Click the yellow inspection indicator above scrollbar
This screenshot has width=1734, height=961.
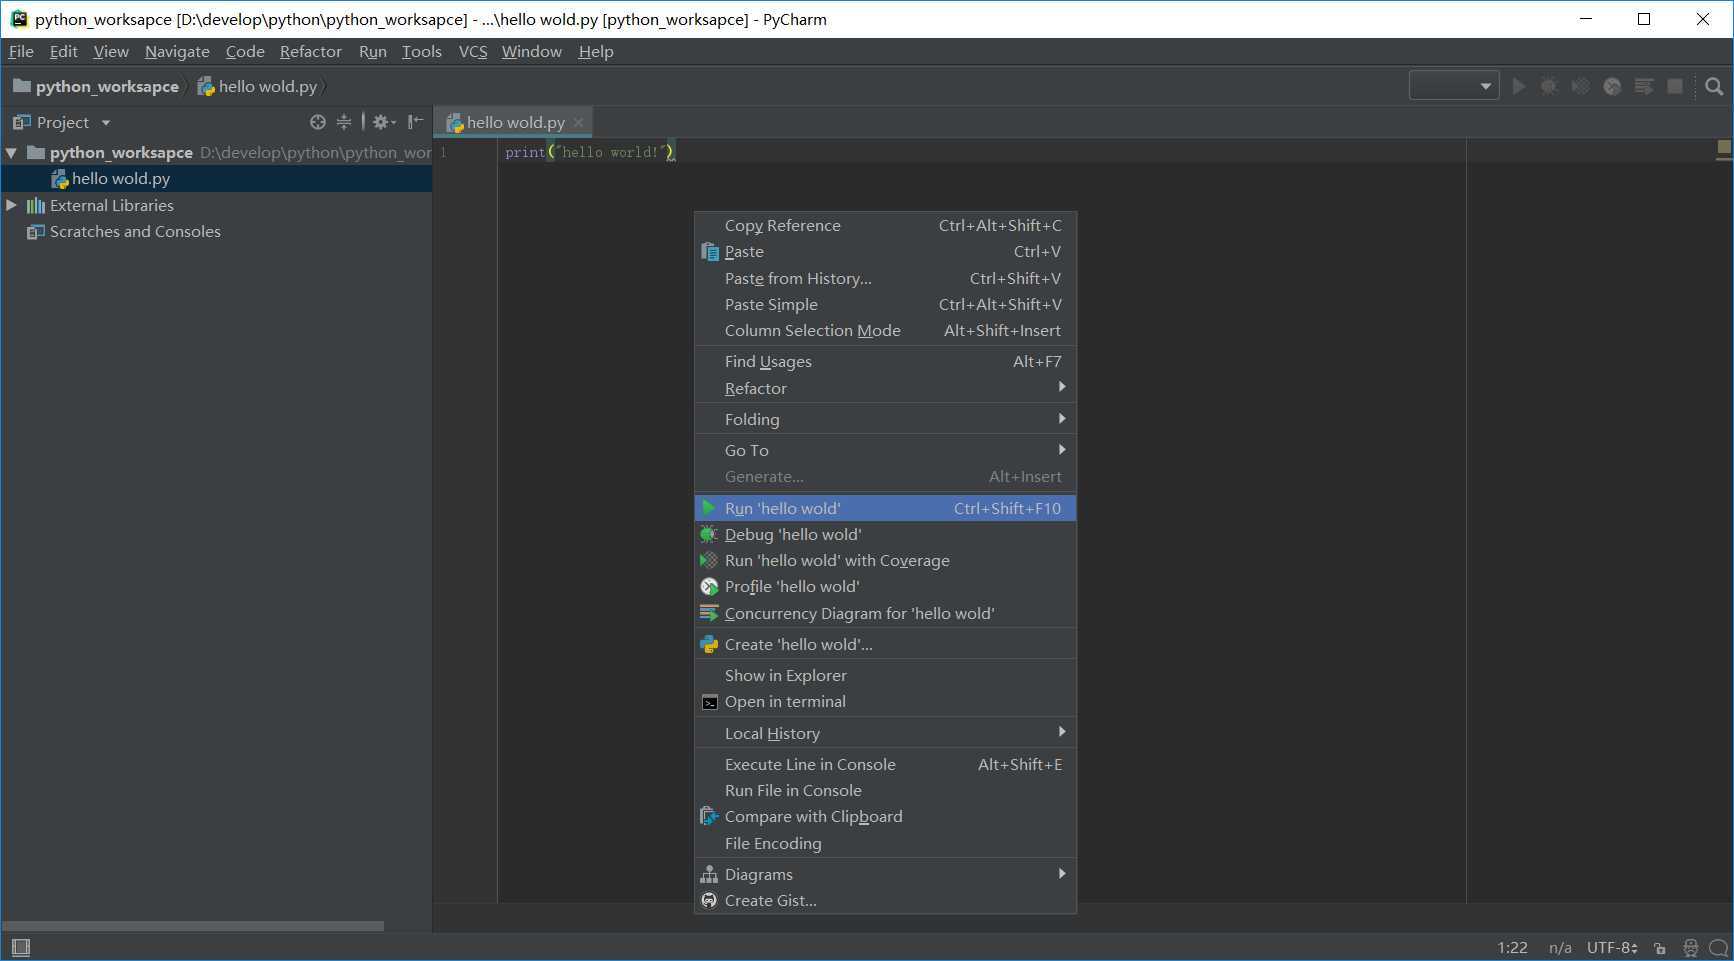(1724, 148)
